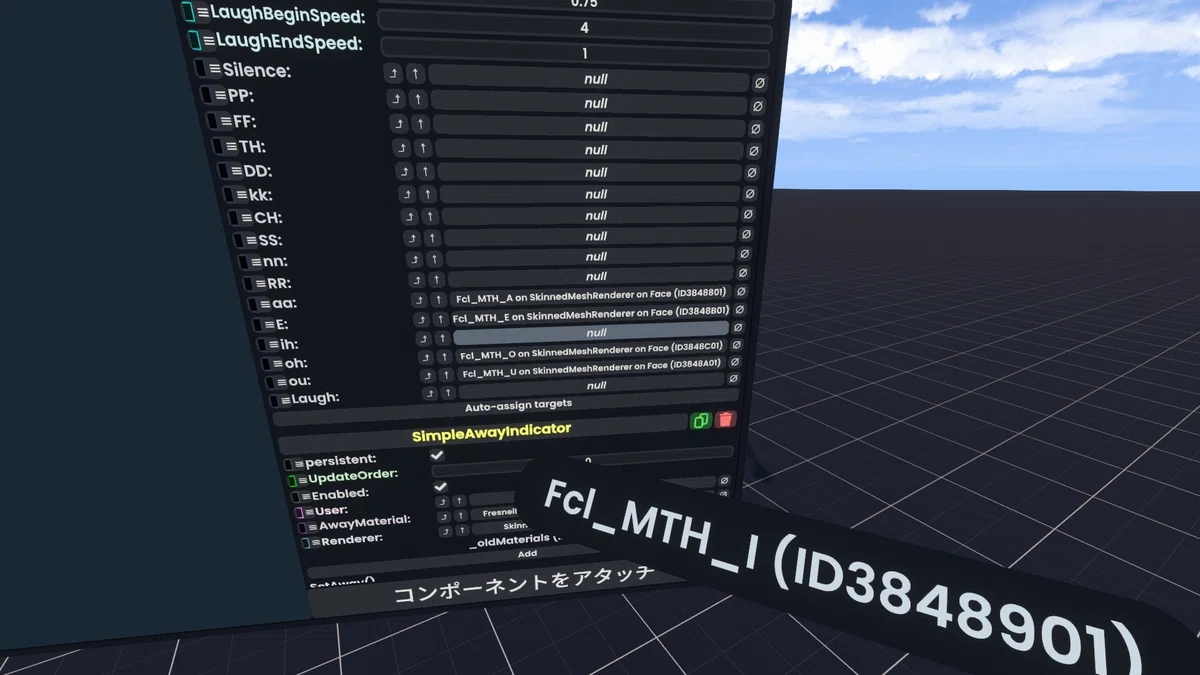Clear the Fcl_MTH_O reference with its ∅ button
The height and width of the screenshot is (675, 1200).
click(736, 345)
